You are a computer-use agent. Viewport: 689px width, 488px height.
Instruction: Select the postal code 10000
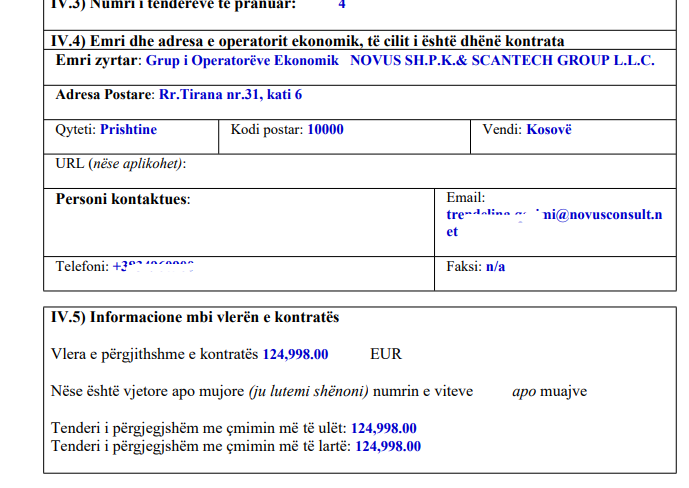[x=325, y=130]
